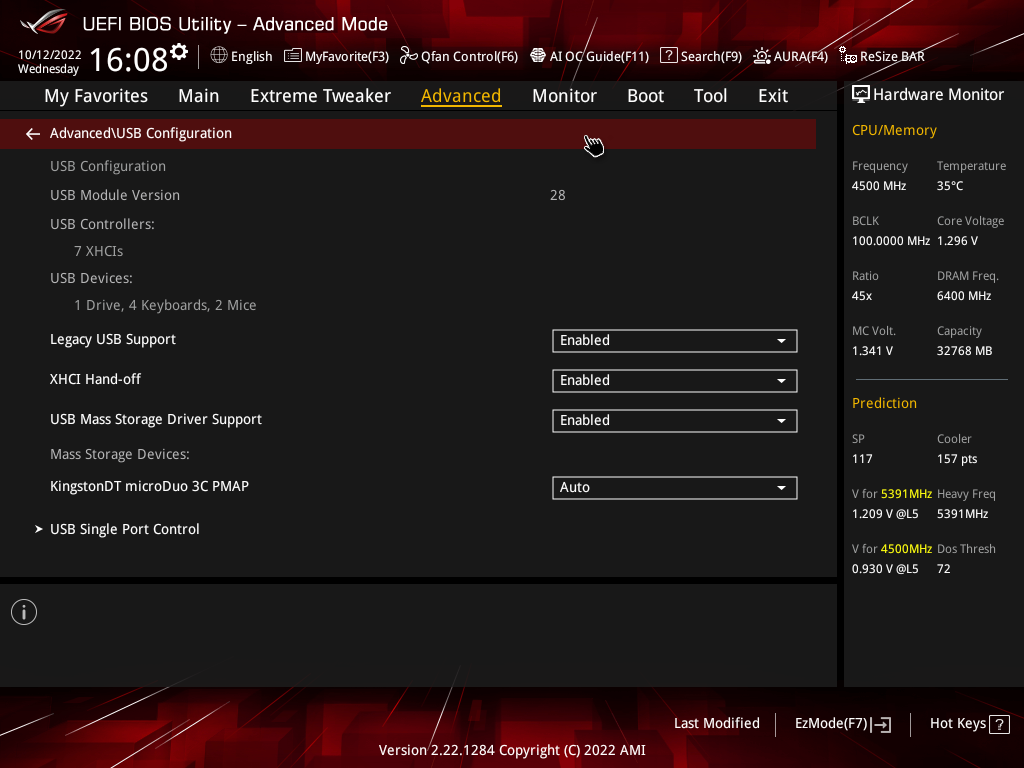Image resolution: width=1024 pixels, height=768 pixels.
Task: Toggle the ReSize BAR icon
Action: (x=848, y=56)
